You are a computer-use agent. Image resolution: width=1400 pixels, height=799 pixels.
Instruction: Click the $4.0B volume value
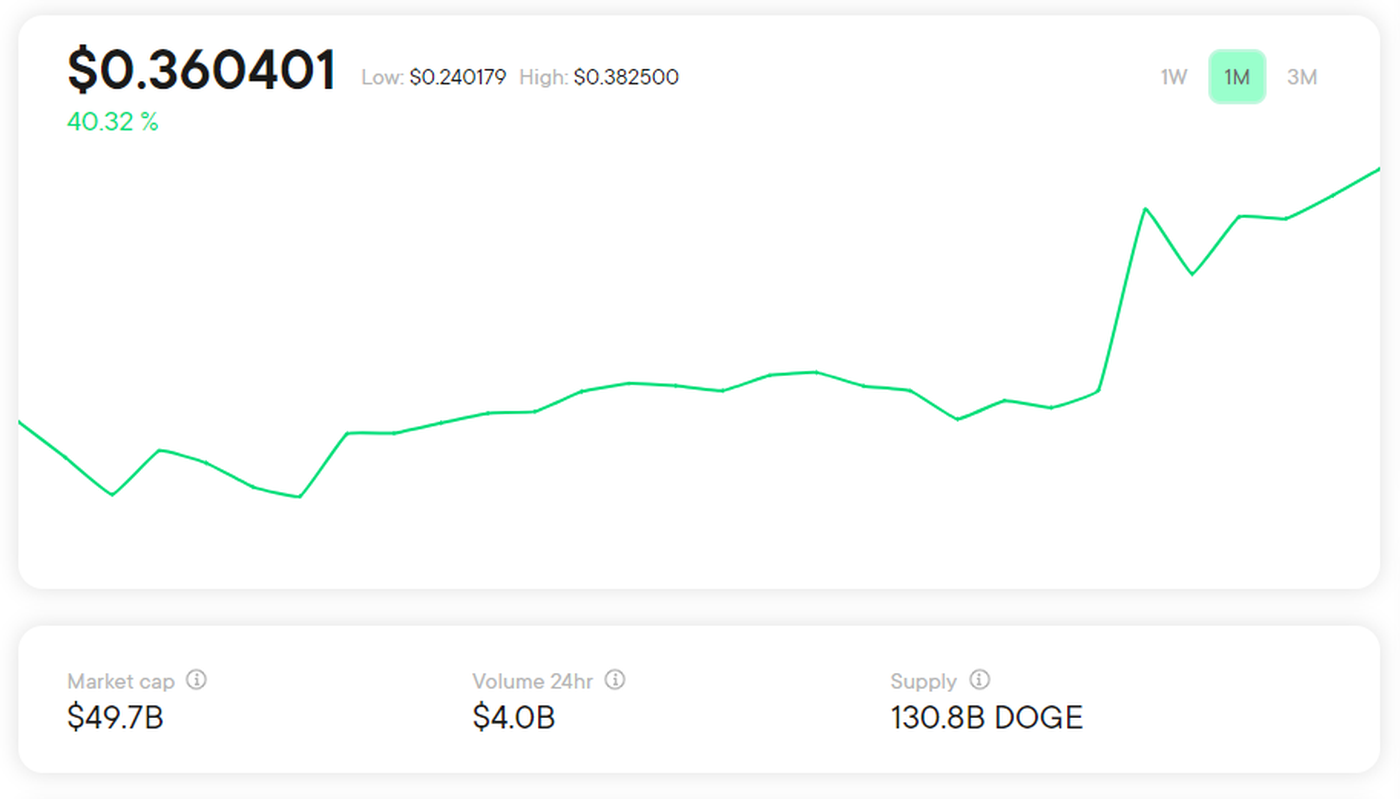pos(514,717)
